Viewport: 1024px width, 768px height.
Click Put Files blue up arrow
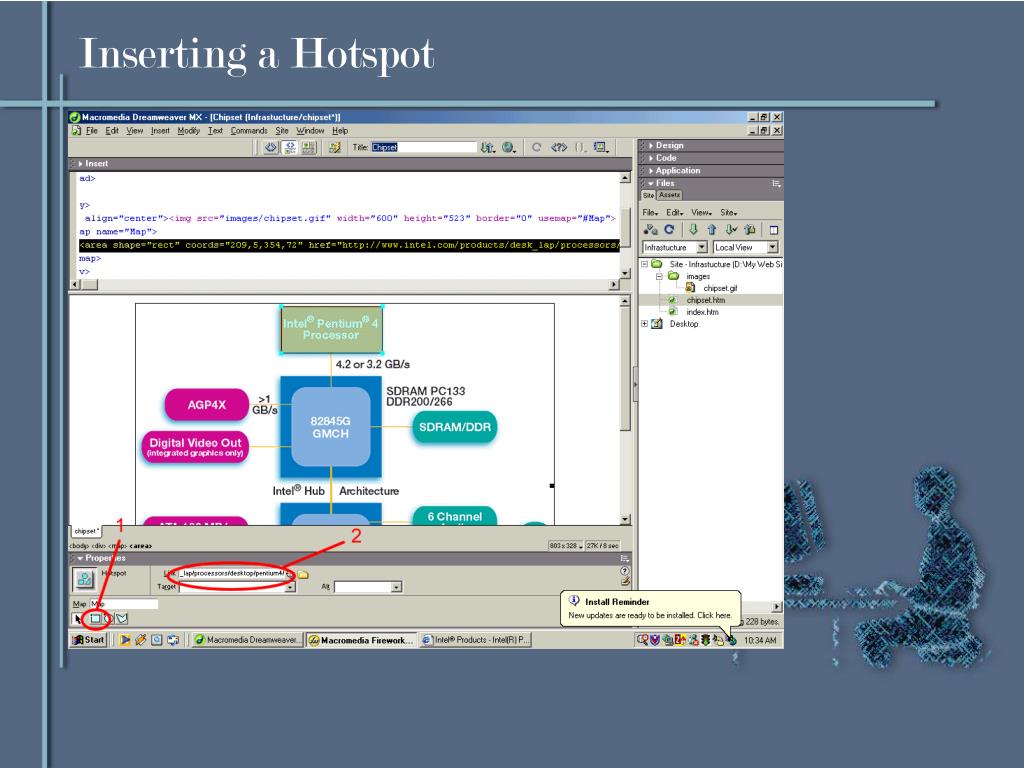[x=712, y=230]
